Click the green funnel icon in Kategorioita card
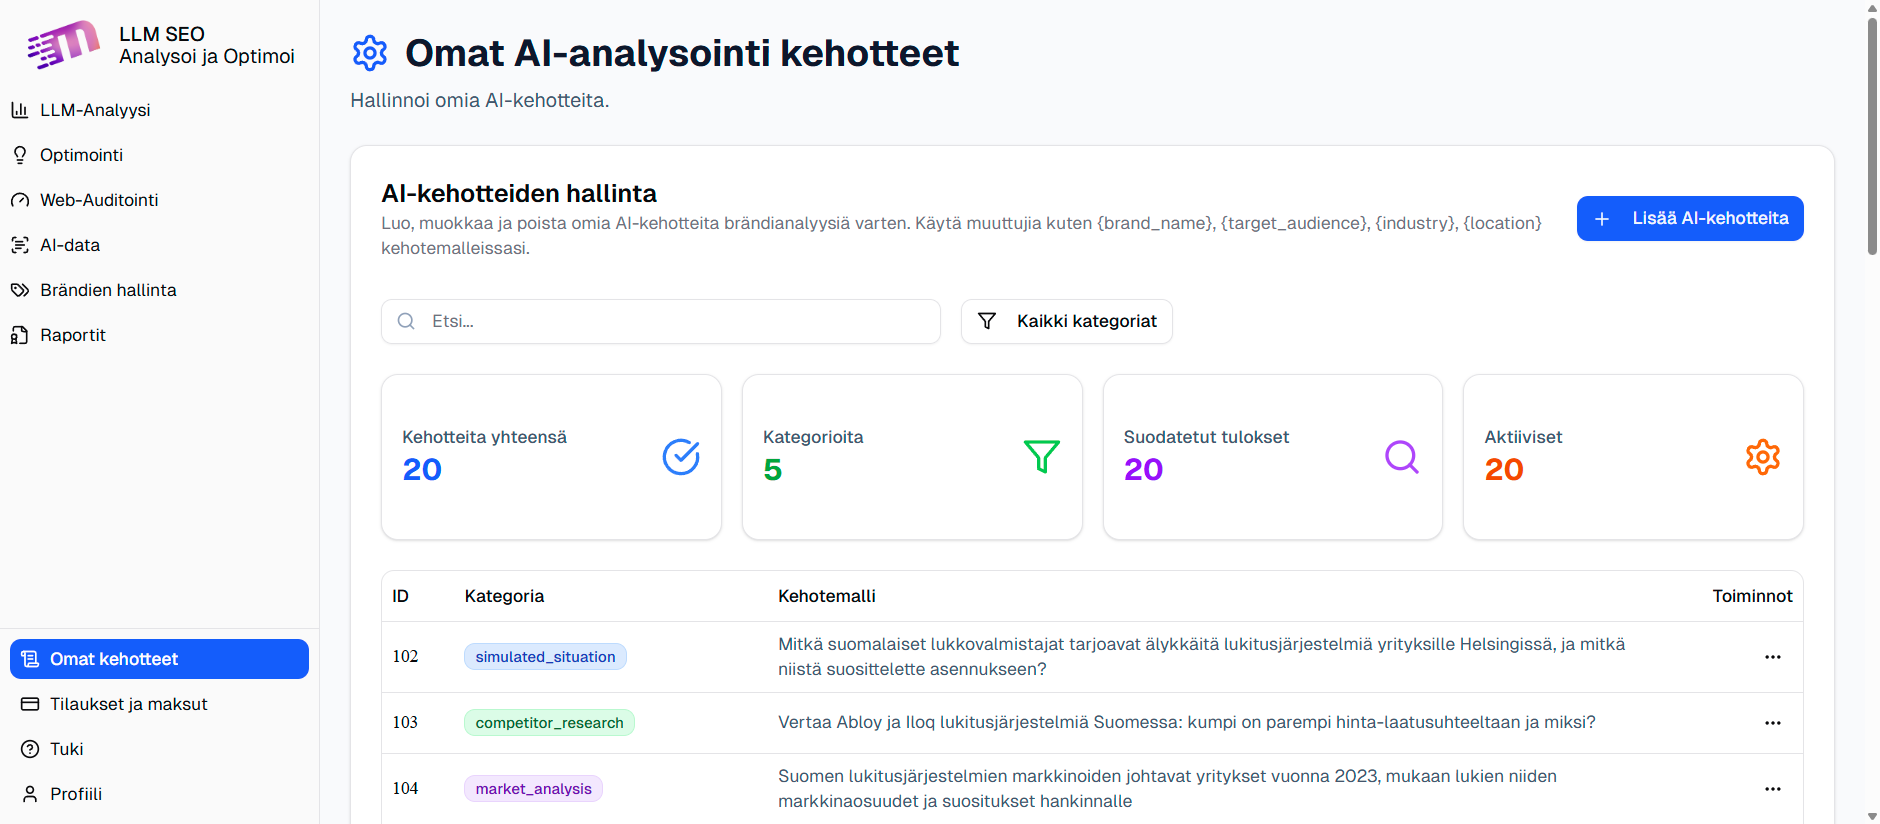The image size is (1880, 824). coord(1041,457)
